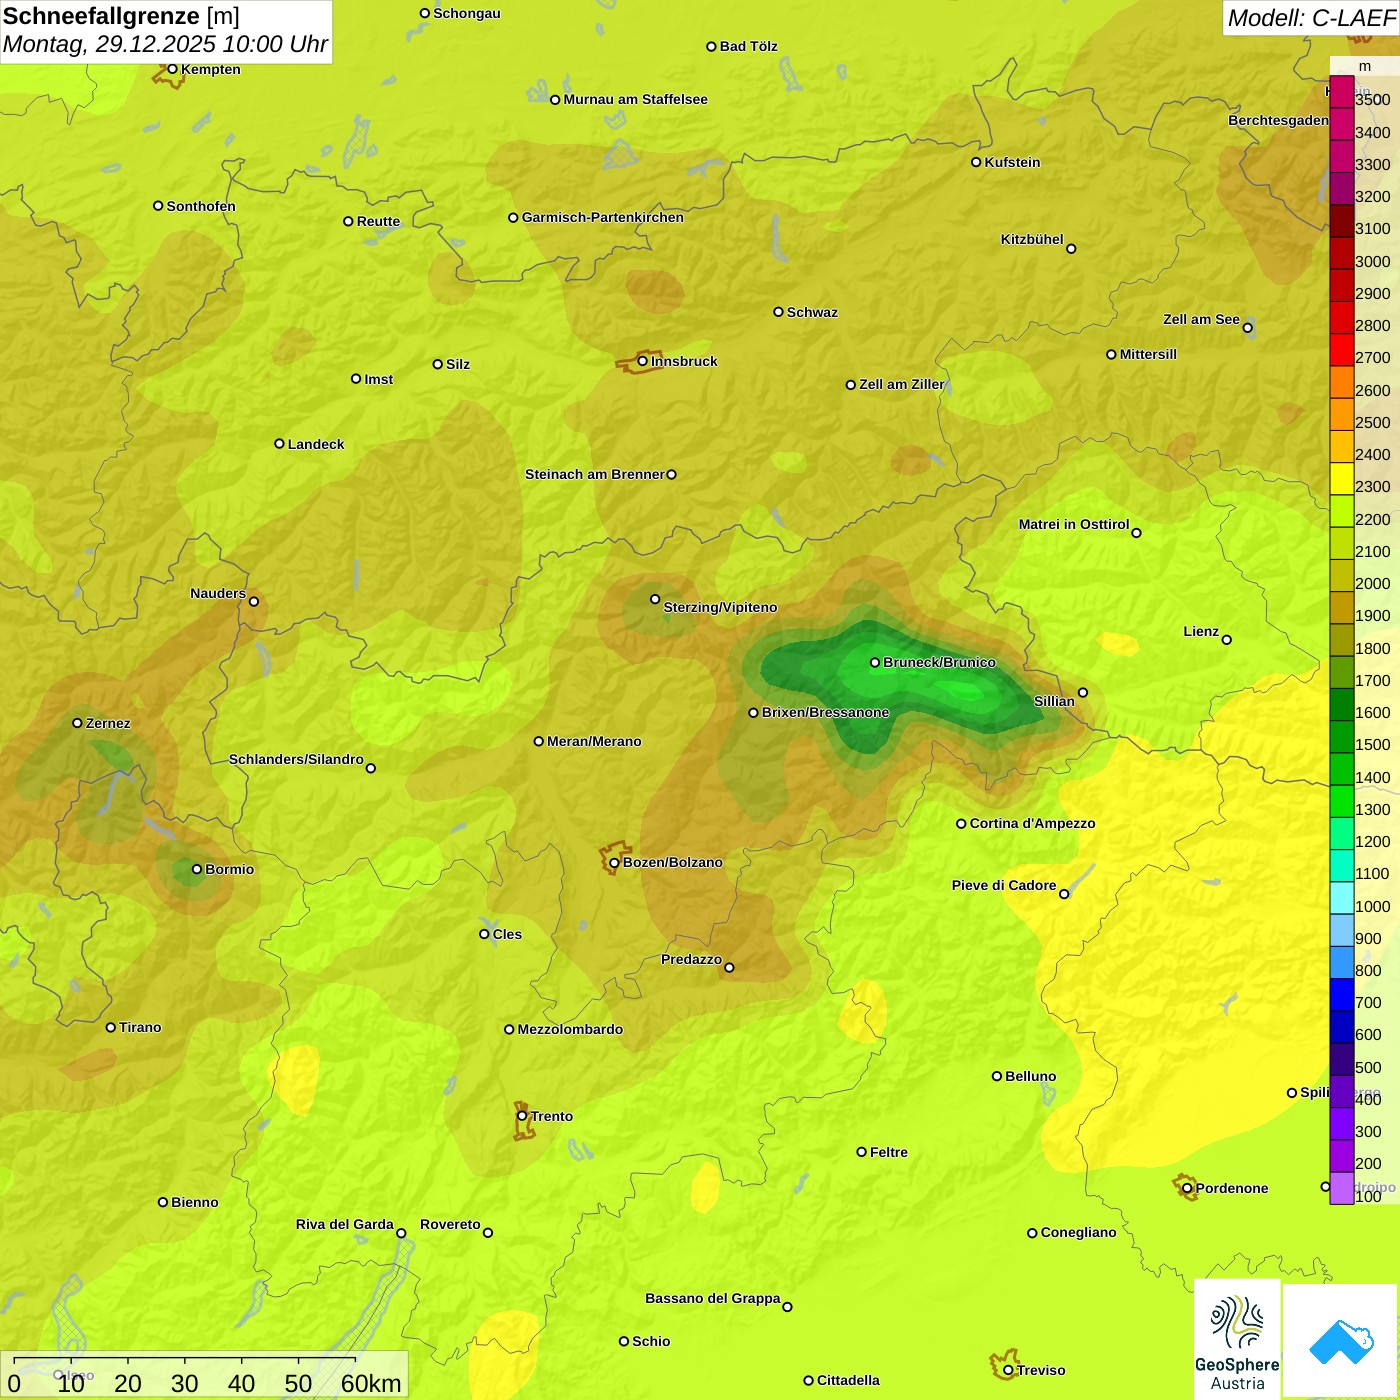Click the 'Sterzing/Vipiteno' label
Screen dimensions: 1400x1400
click(x=720, y=607)
